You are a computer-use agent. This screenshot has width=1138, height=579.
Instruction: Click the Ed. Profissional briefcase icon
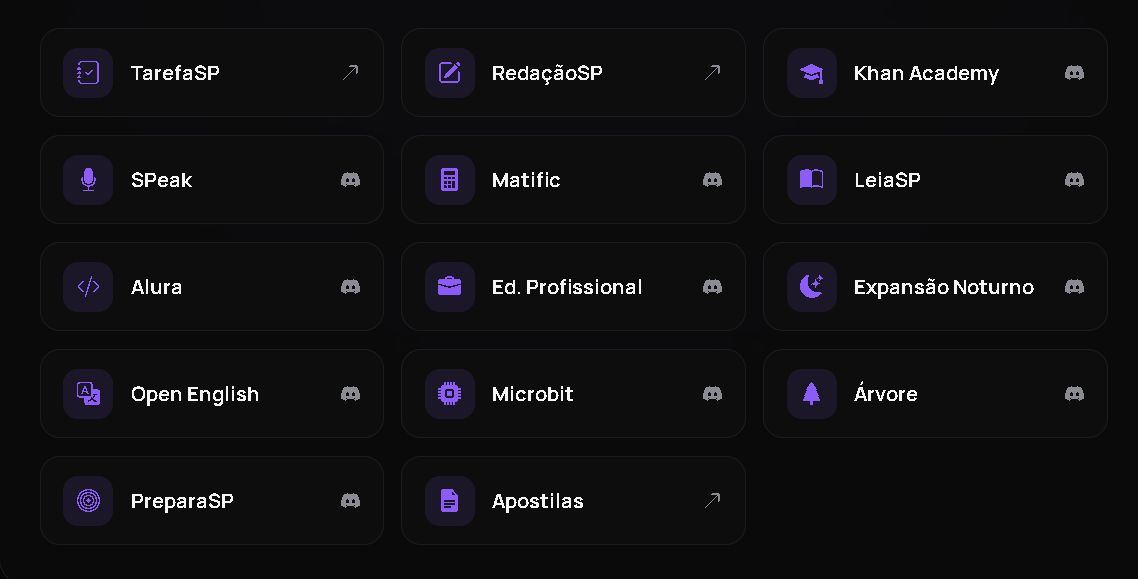click(x=450, y=287)
